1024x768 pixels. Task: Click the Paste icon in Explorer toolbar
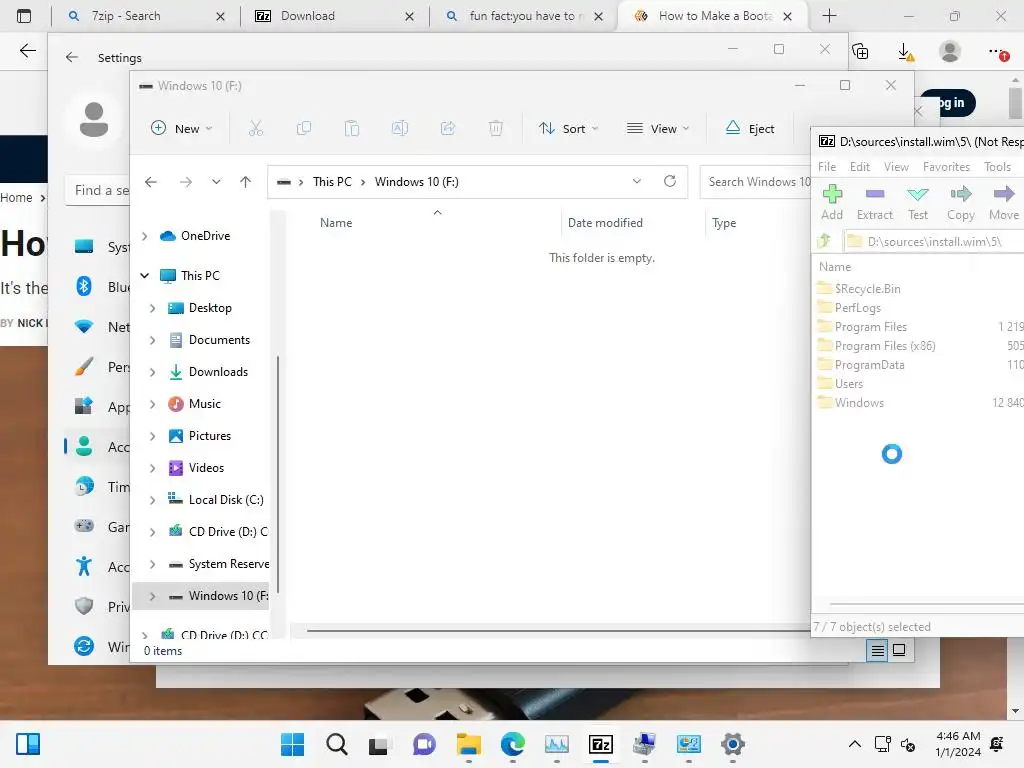click(352, 129)
